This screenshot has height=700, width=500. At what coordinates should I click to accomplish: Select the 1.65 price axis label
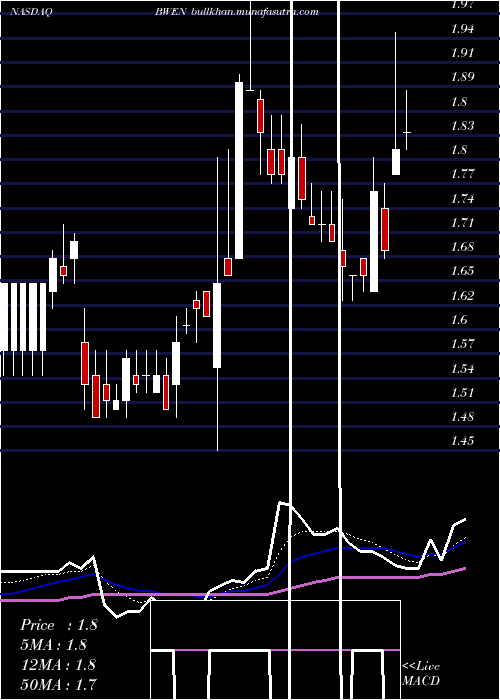(462, 271)
